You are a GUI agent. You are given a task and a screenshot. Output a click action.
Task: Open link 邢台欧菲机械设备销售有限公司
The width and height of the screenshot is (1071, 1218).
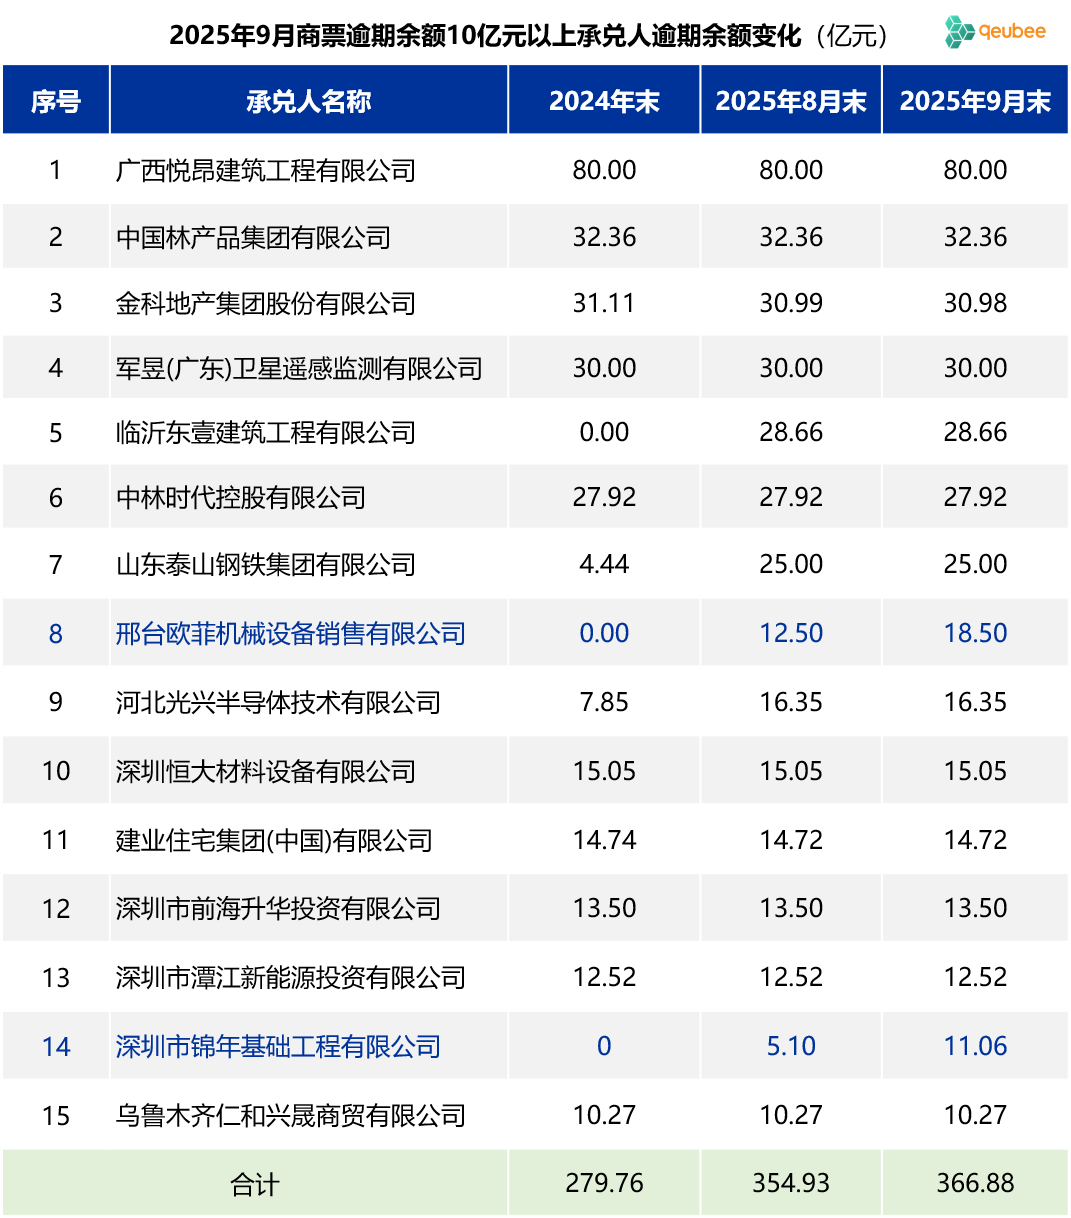click(x=290, y=634)
